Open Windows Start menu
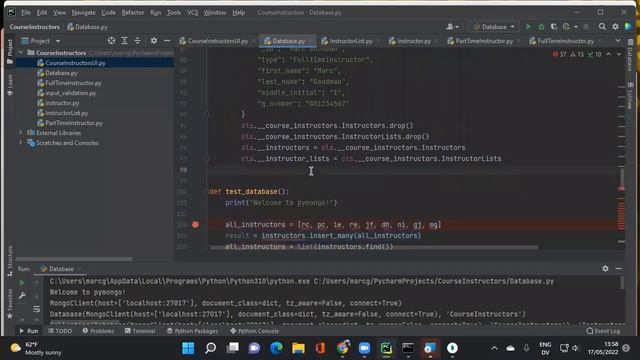Viewport: 640px width, 360px height. [x=188, y=348]
